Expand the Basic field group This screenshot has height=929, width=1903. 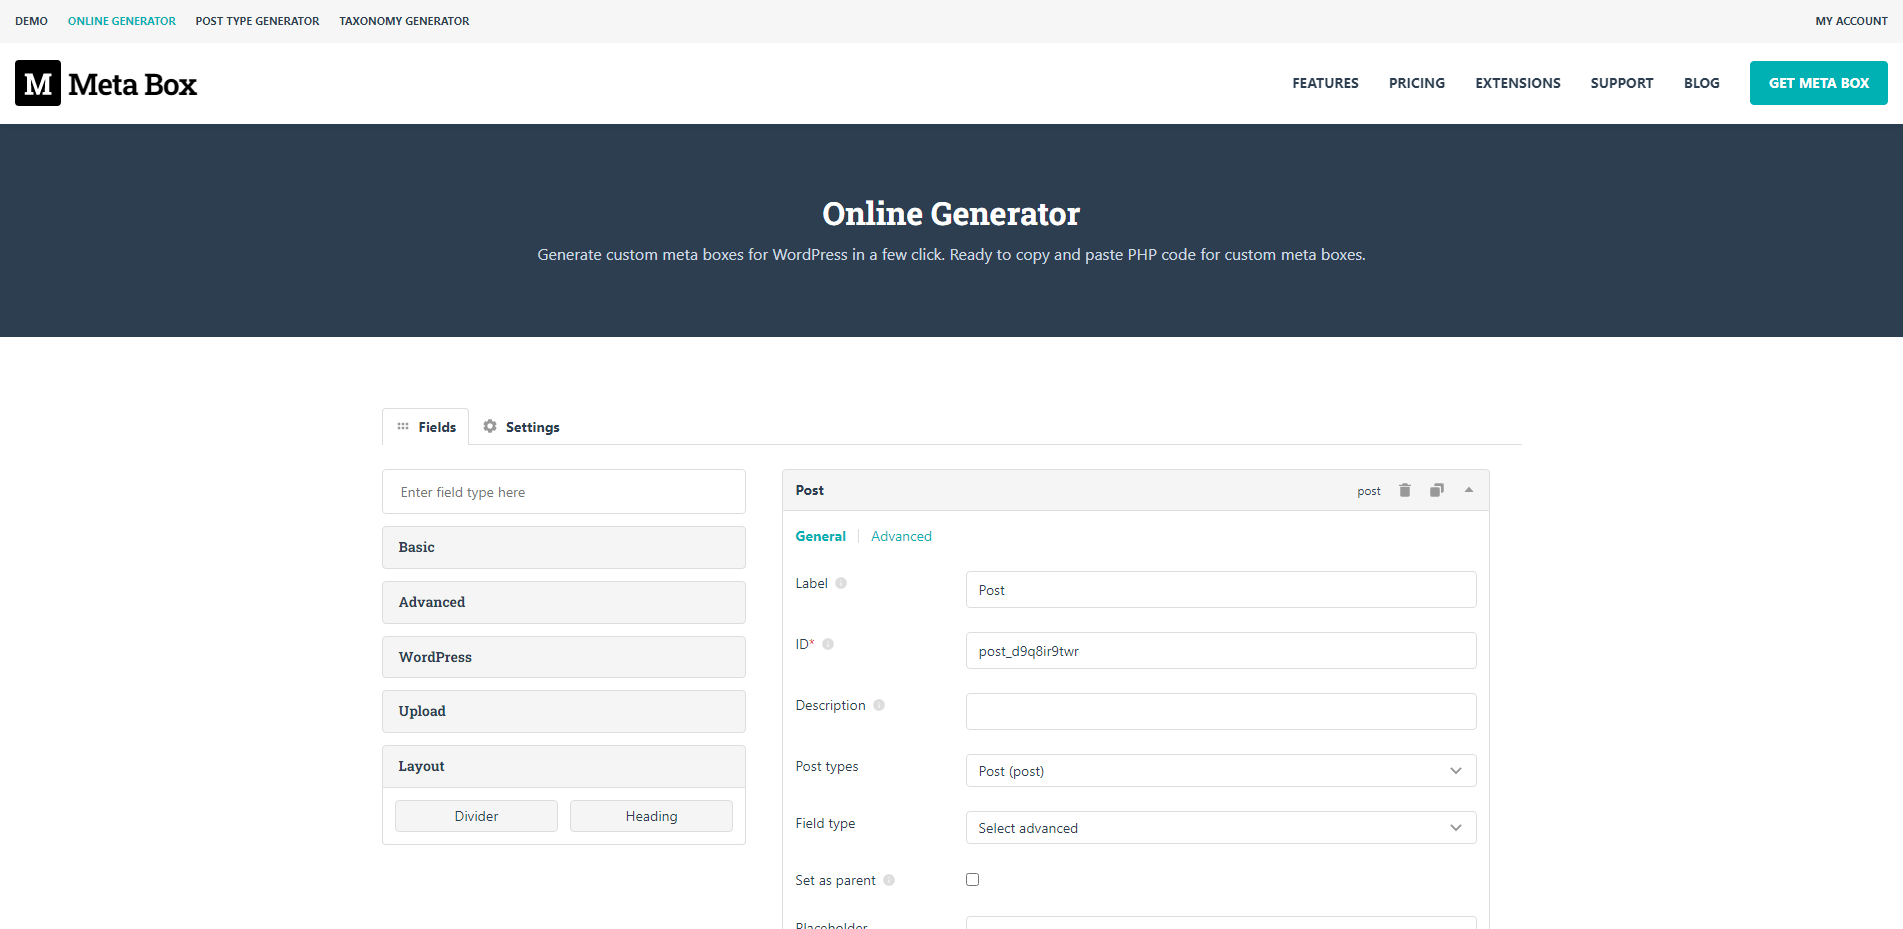tap(564, 547)
